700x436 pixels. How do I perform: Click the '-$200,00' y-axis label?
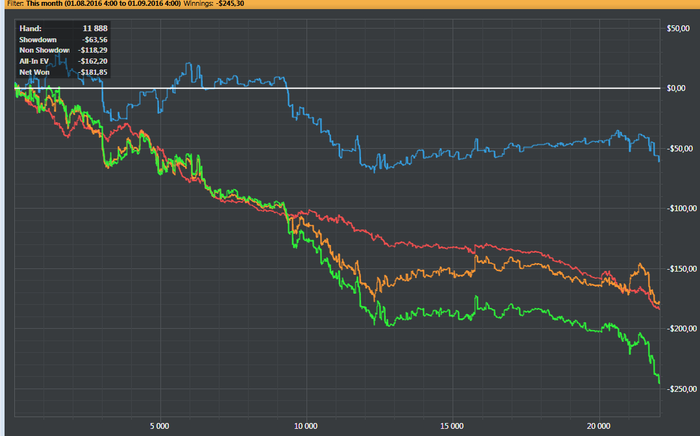682,329
